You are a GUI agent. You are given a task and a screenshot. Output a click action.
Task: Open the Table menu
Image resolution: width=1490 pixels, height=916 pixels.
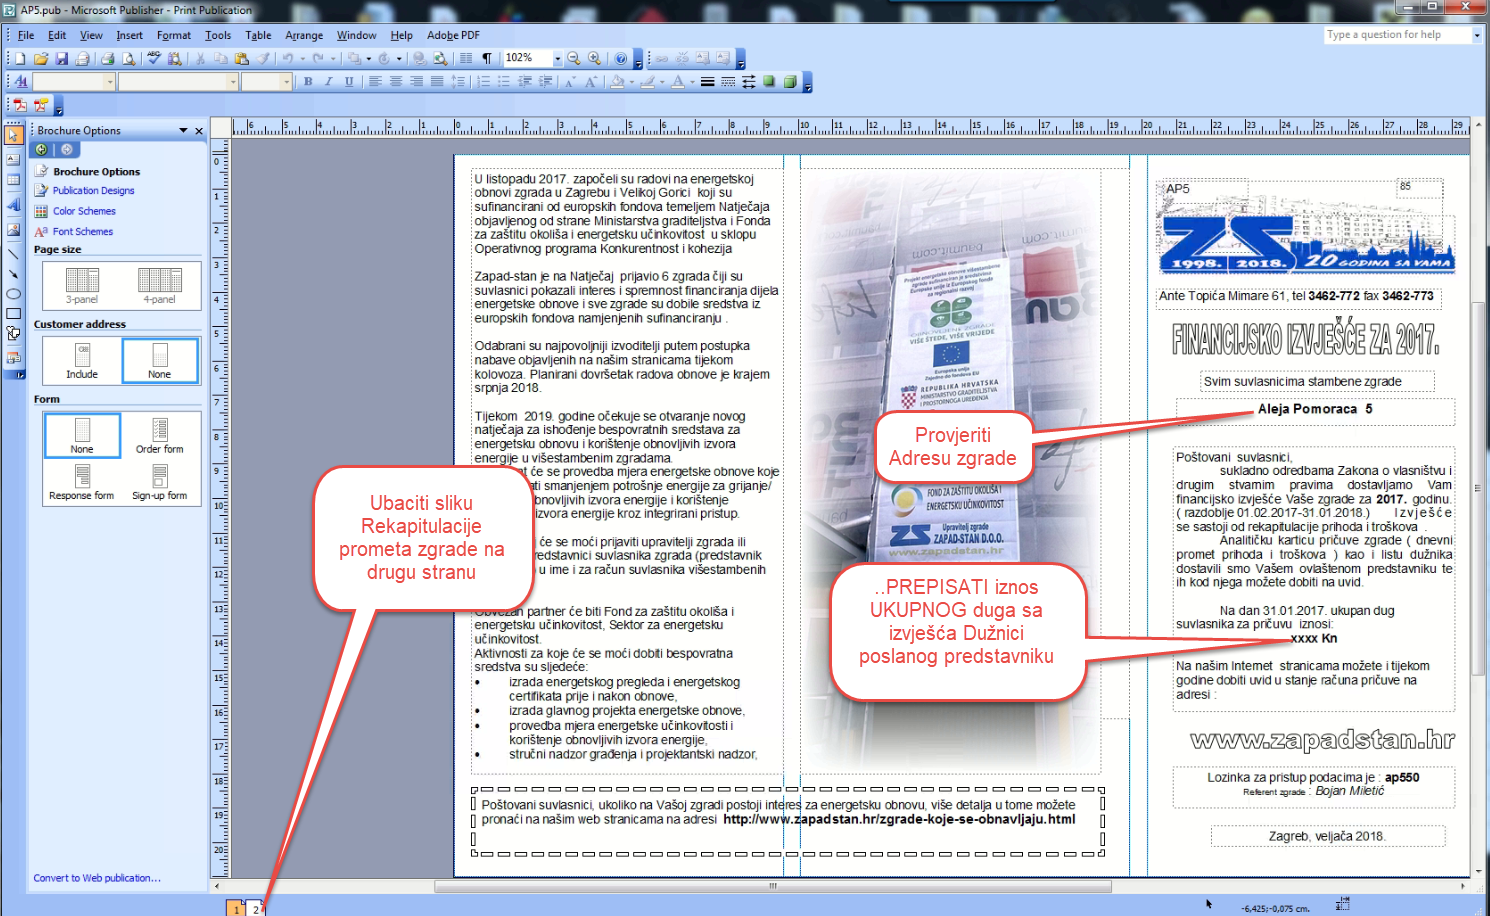258,35
